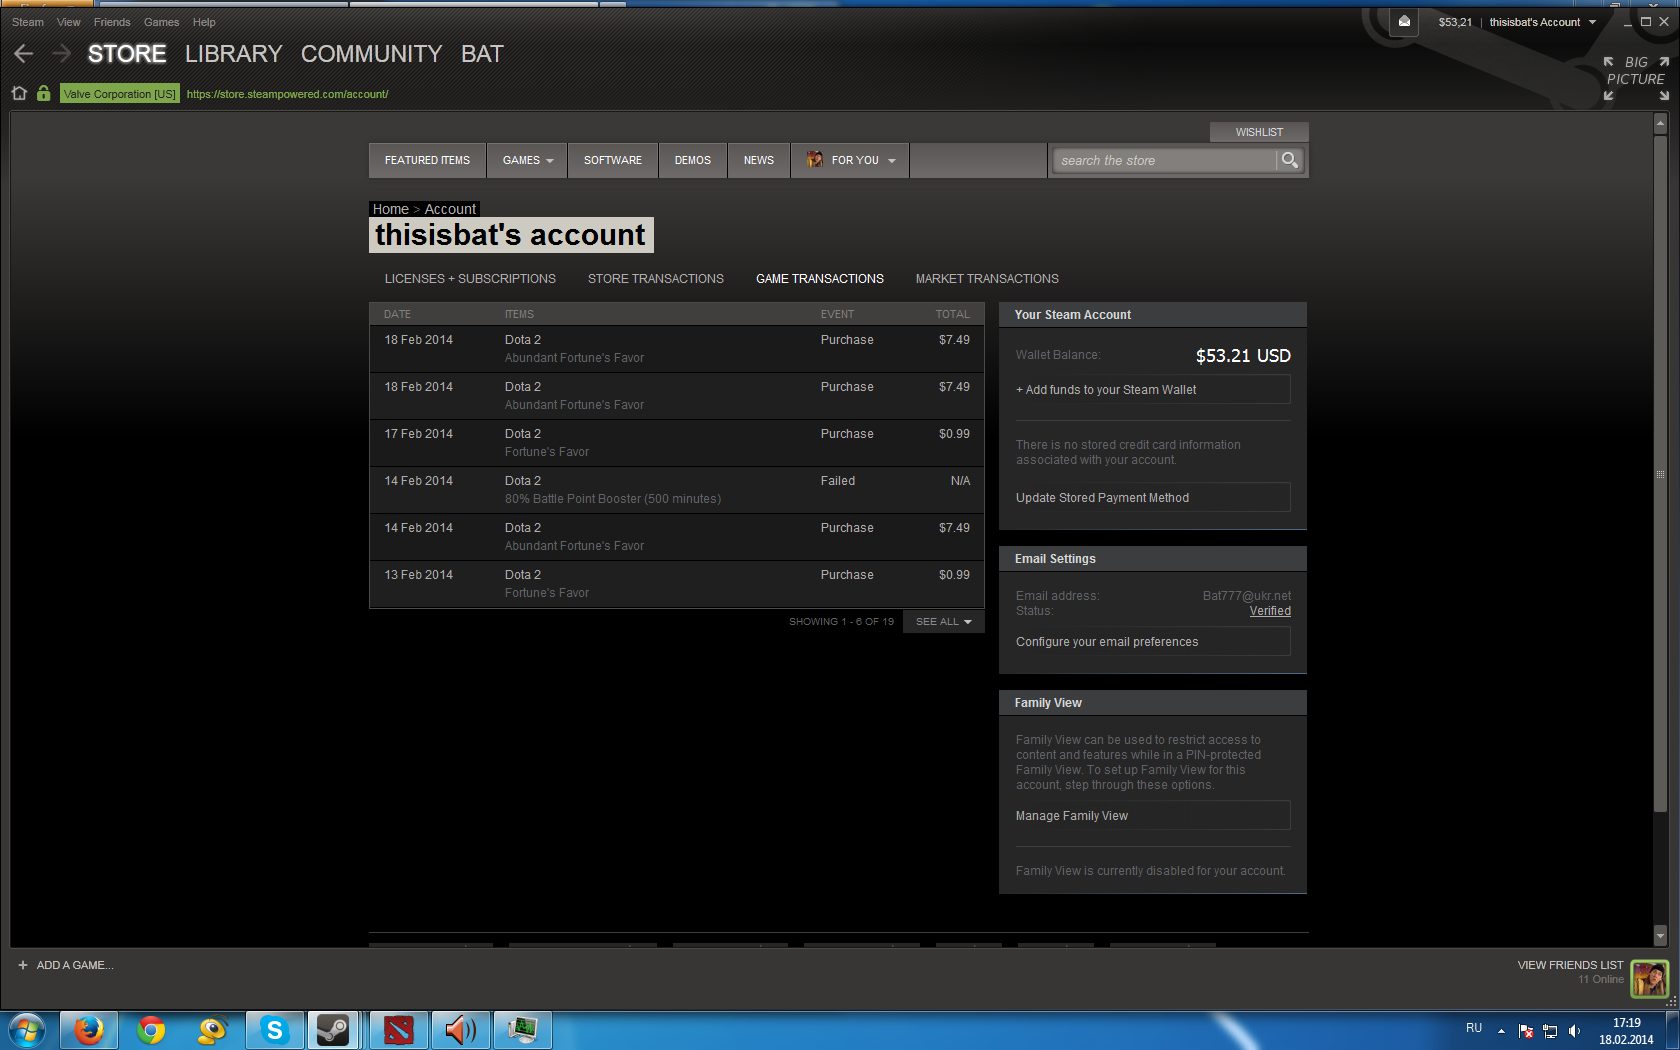Viewport: 1680px width, 1050px height.
Task: Go to the LIBRARY section
Action: (234, 54)
